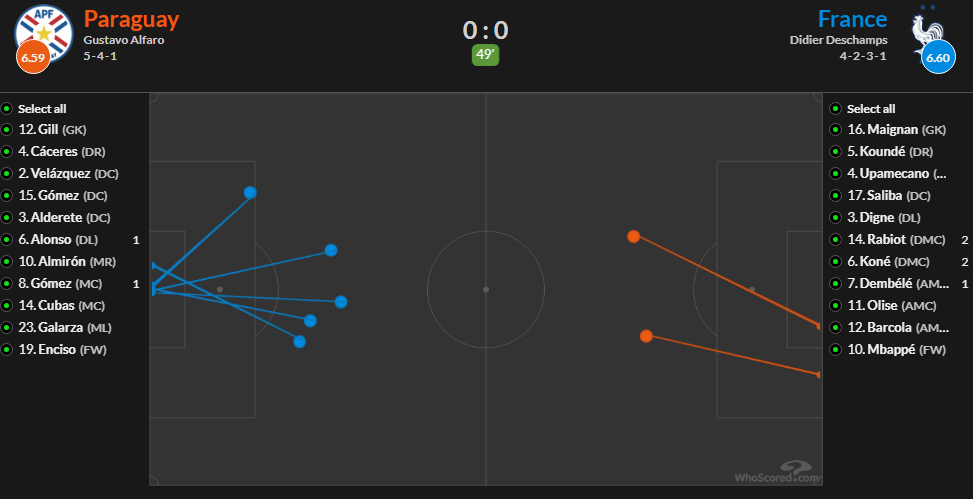Select the lower orange event dot
This screenshot has height=499, width=973.
tap(646, 336)
